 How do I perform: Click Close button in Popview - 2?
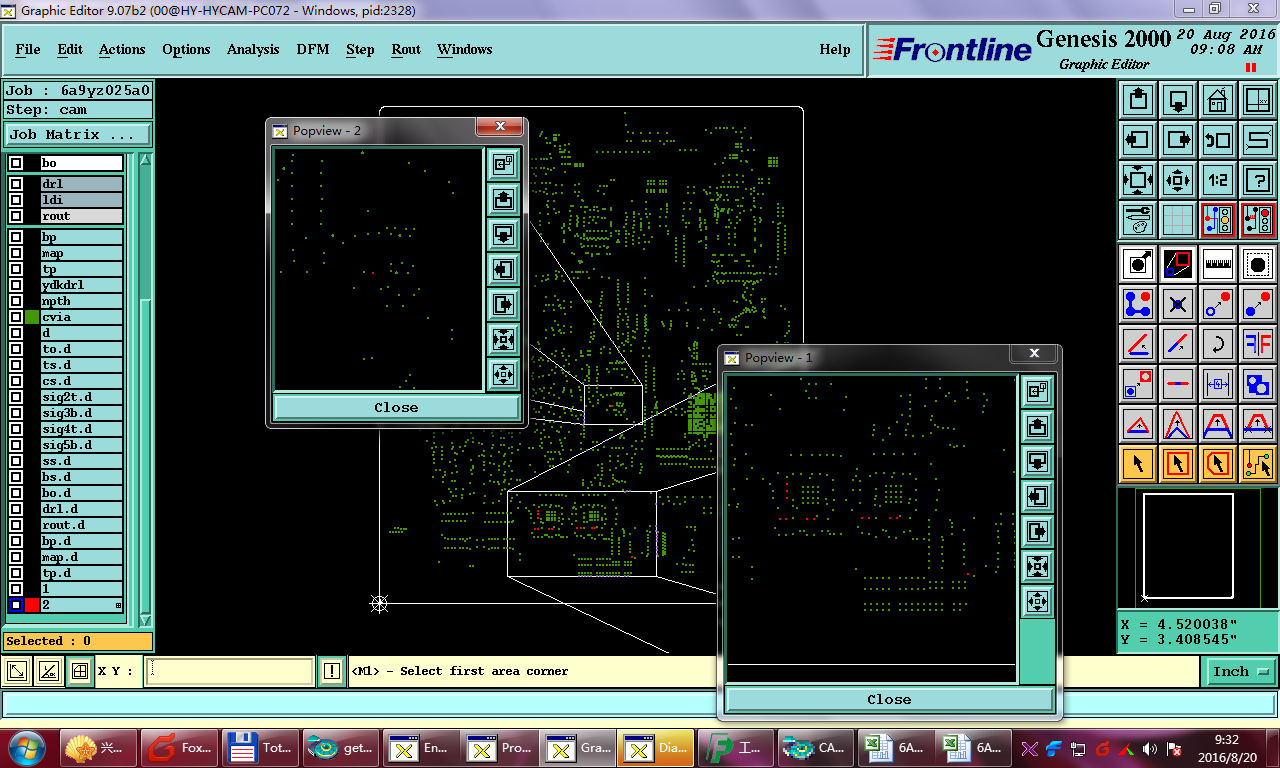pos(396,407)
